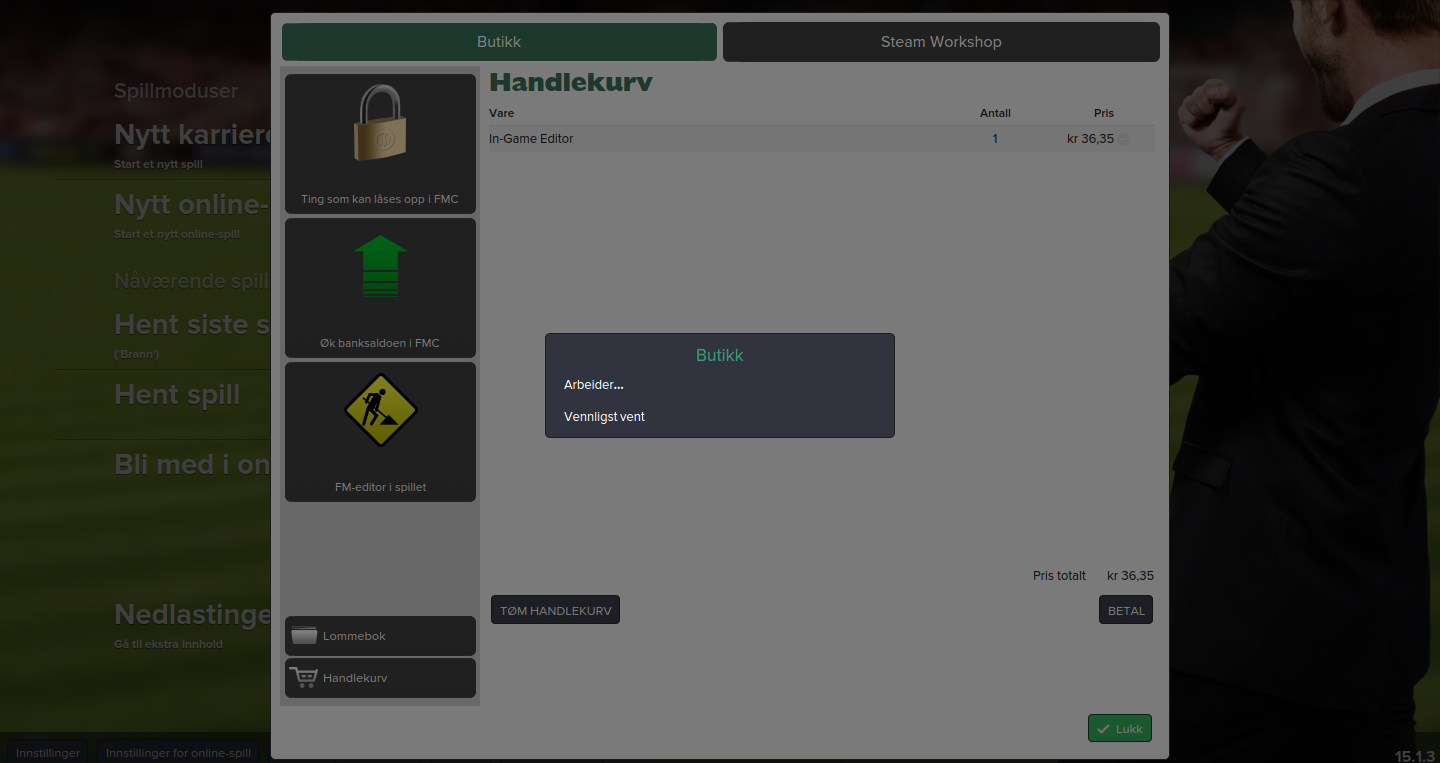Choose Nytt online- in the background menu

[x=192, y=204]
